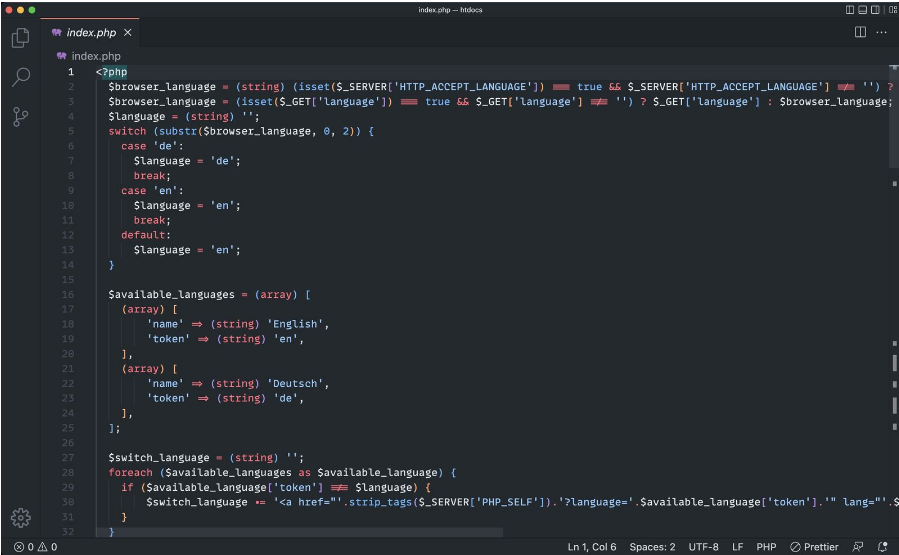The image size is (899, 555).
Task: Click the yellow minimize window button
Action: [20, 10]
